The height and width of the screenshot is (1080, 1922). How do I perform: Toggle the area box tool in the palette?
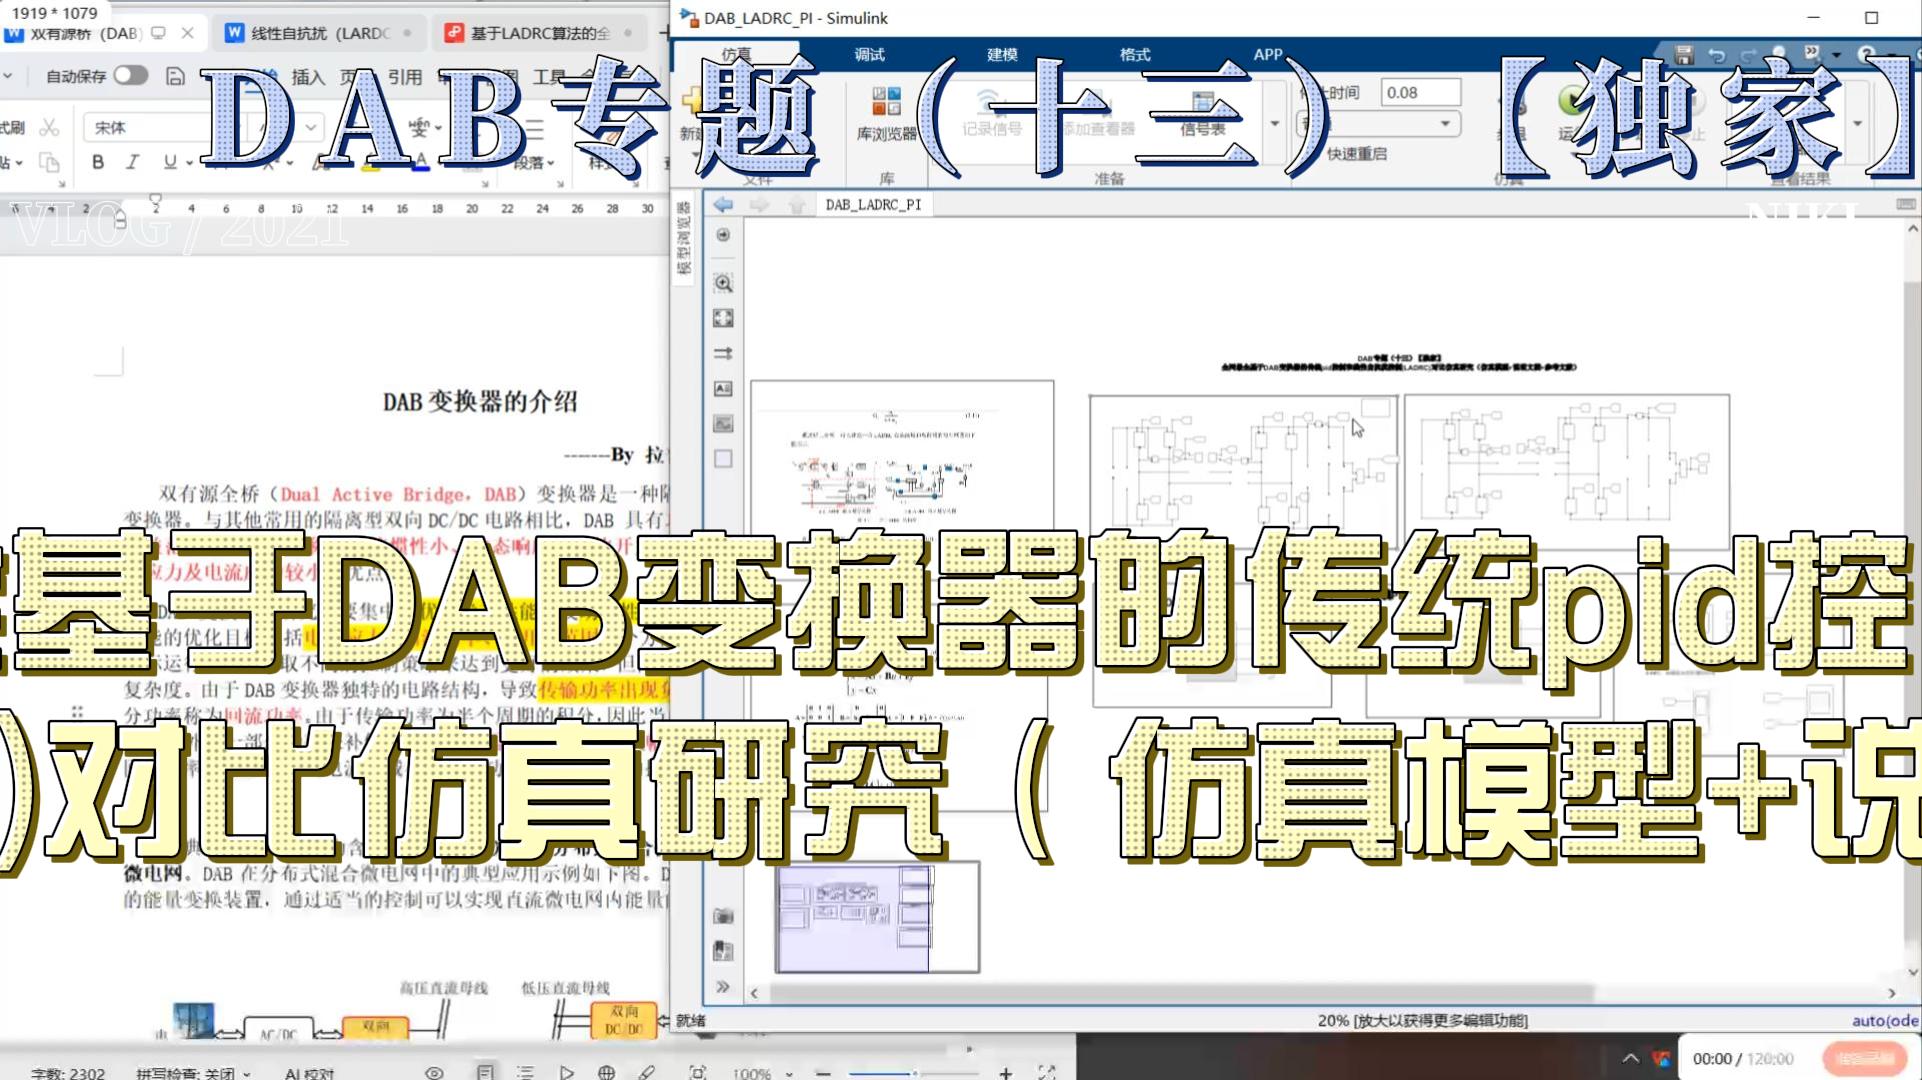coord(723,459)
